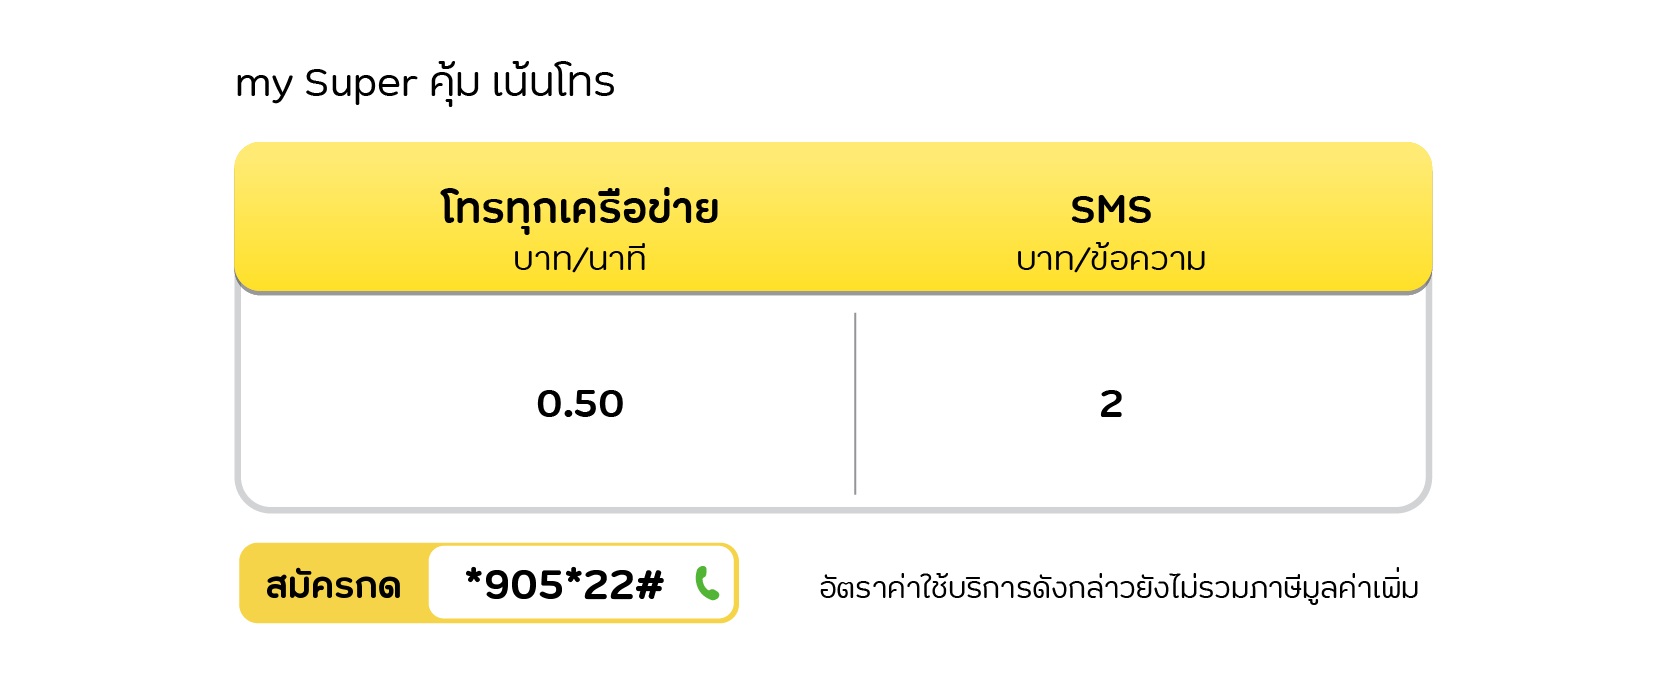Click the vertical divider between price columns
Image resolution: width=1667 pixels, height=695 pixels.
(x=855, y=403)
